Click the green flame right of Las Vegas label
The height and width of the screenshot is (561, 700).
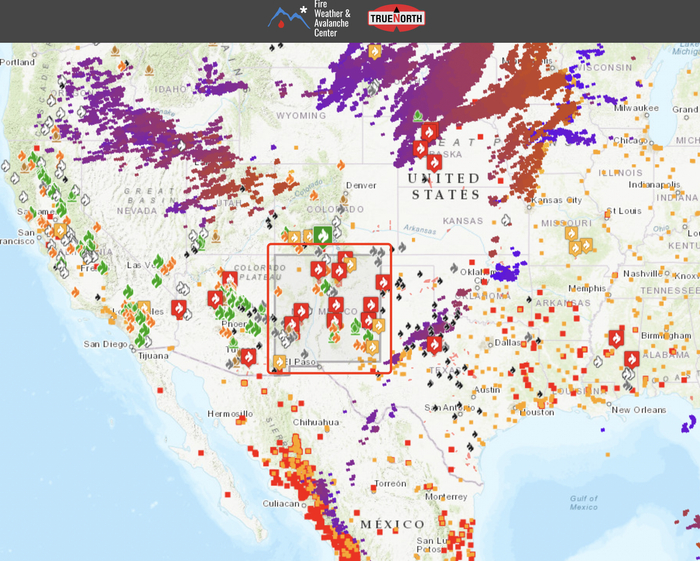click(x=158, y=261)
